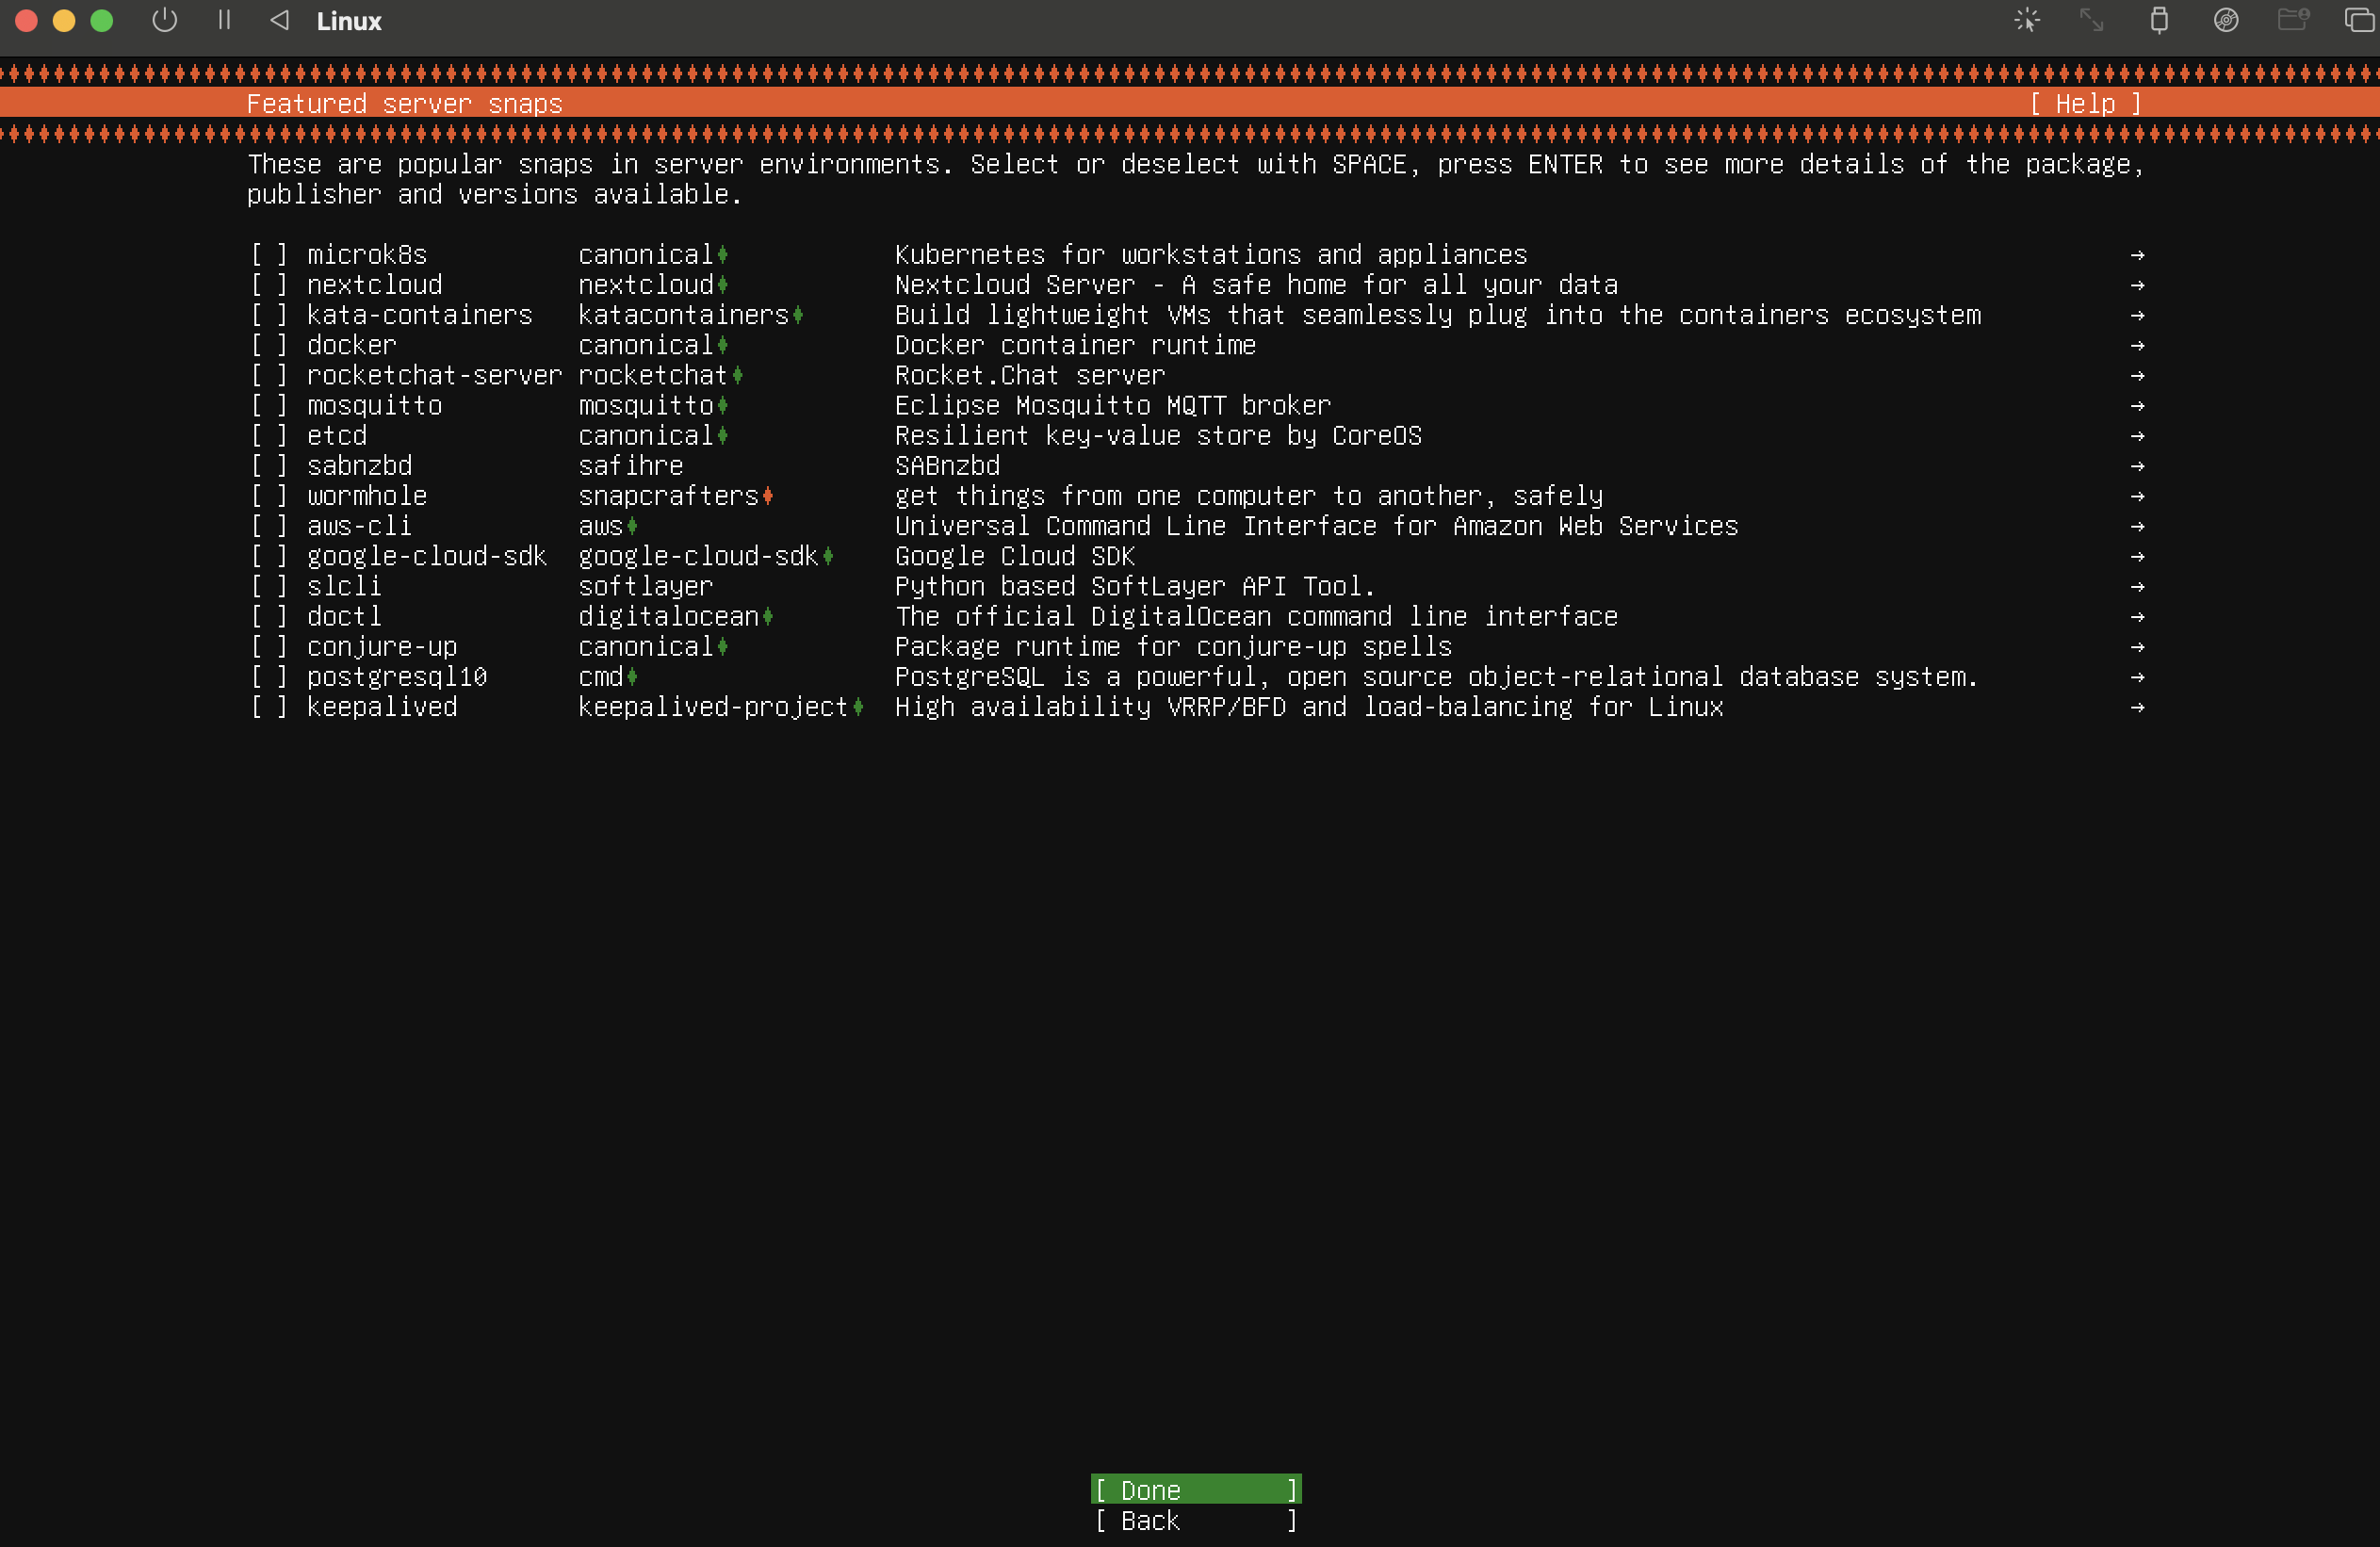Click description 'Python based SoftLayer API Tool.'
The height and width of the screenshot is (1547, 2380).
(1135, 586)
